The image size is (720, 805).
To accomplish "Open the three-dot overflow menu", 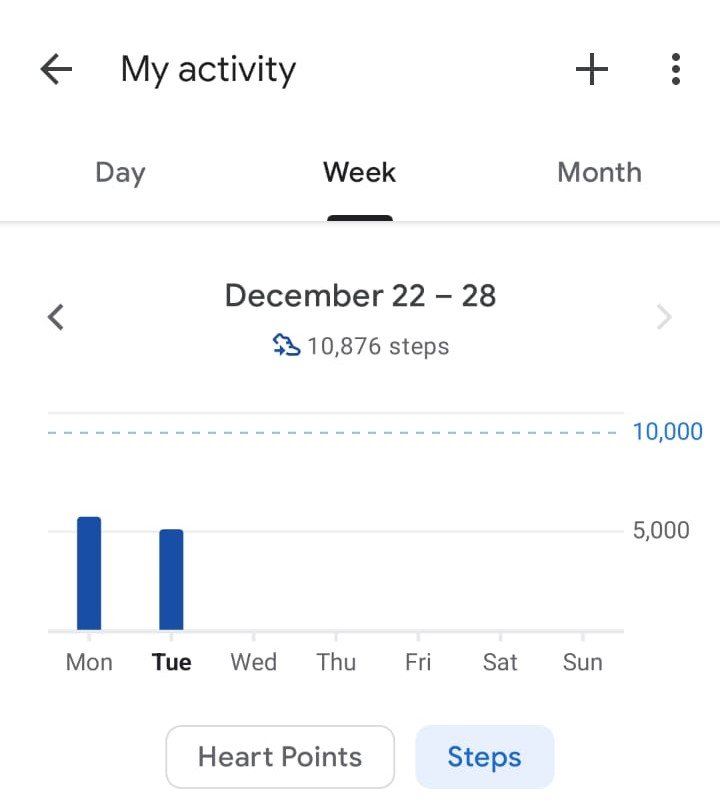I will click(676, 69).
